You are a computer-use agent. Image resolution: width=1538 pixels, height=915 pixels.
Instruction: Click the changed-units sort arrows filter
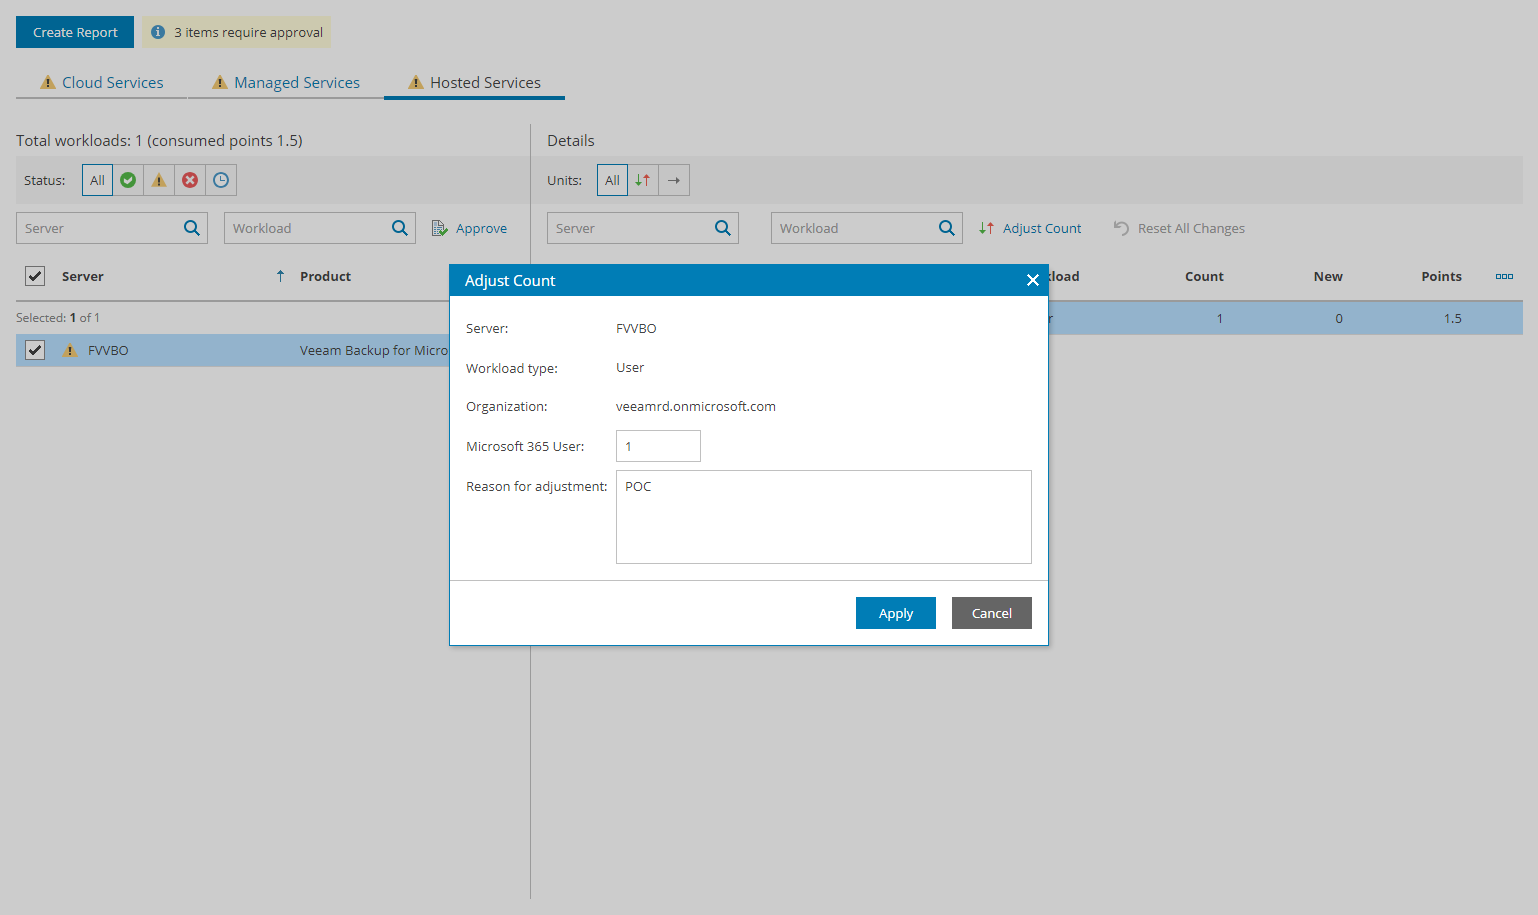[x=642, y=180]
